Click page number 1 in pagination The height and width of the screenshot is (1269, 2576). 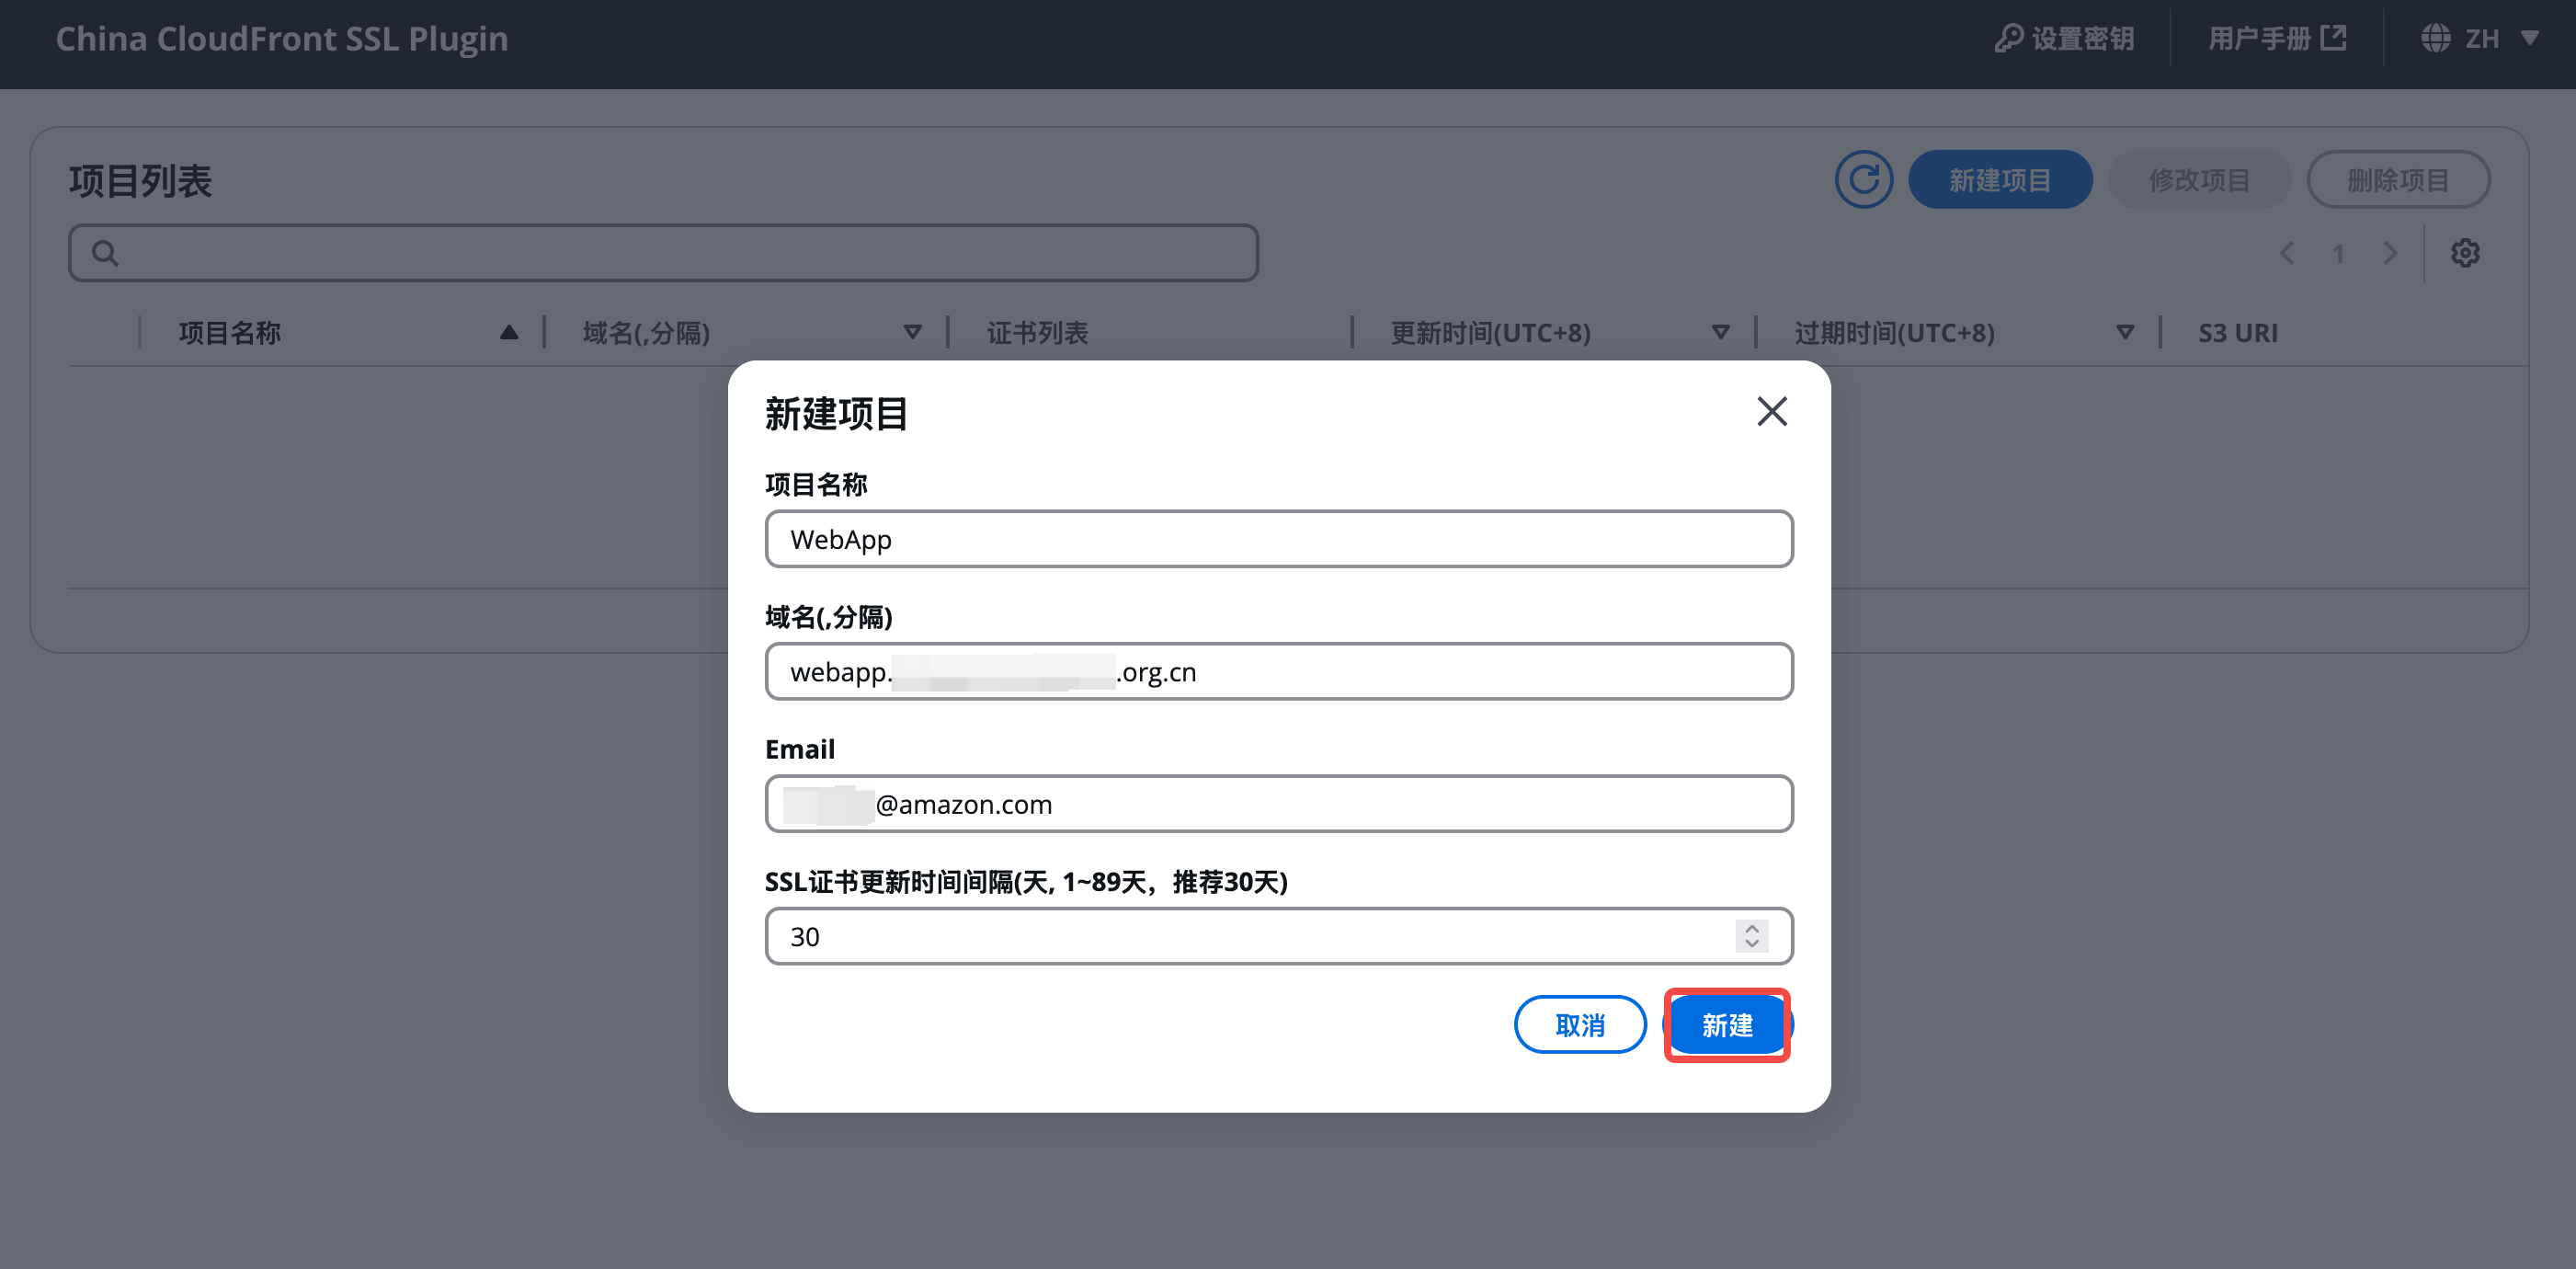(x=2338, y=253)
